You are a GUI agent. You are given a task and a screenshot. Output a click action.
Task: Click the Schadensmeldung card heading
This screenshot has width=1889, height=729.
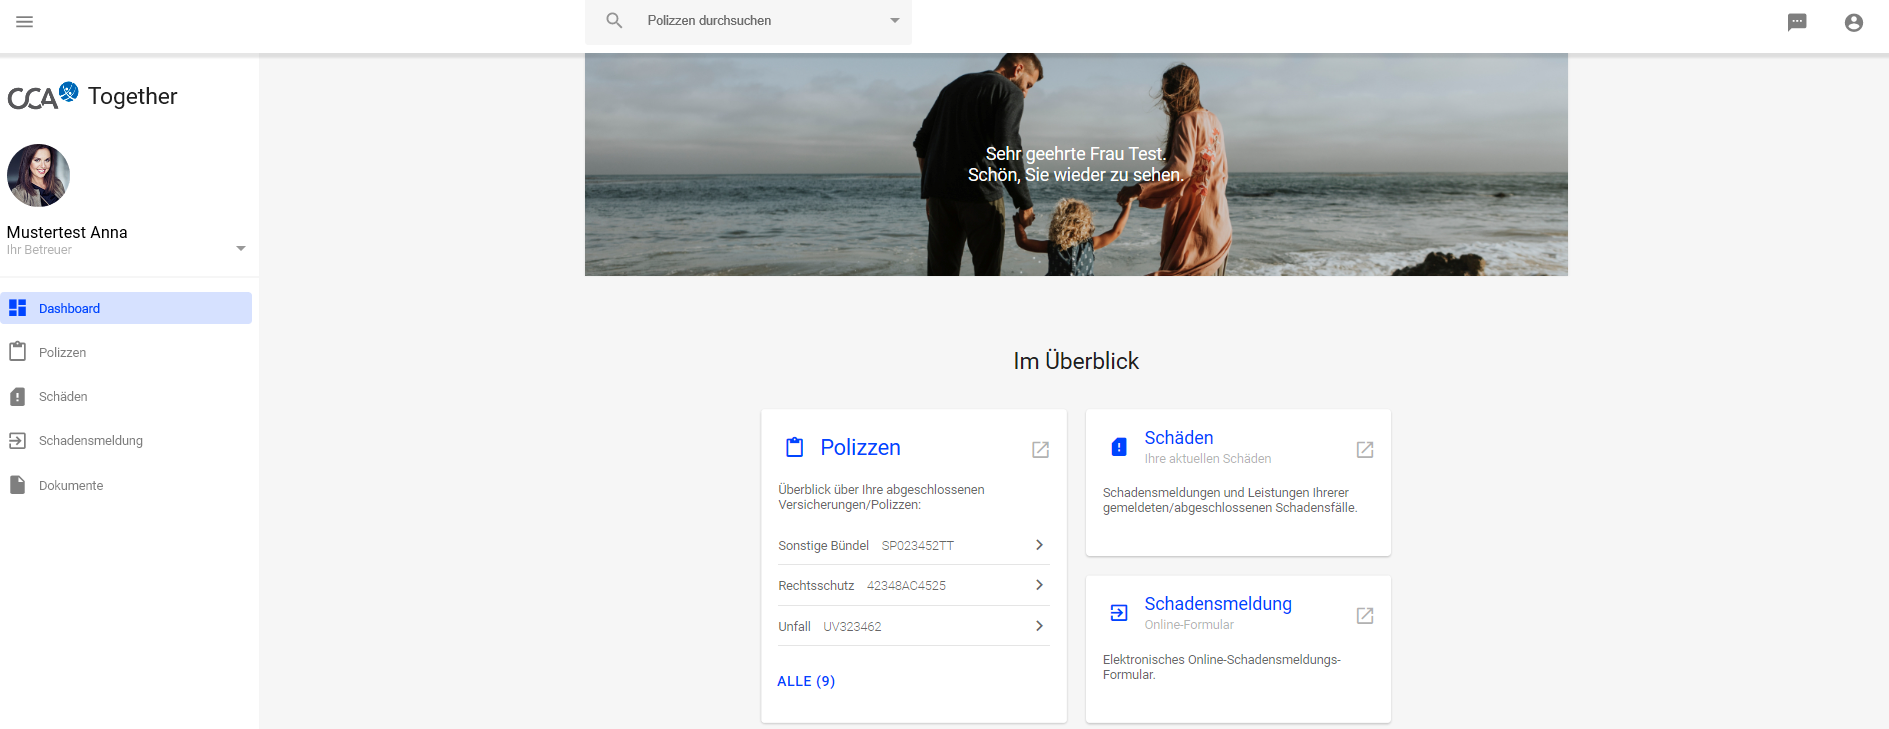coord(1218,603)
